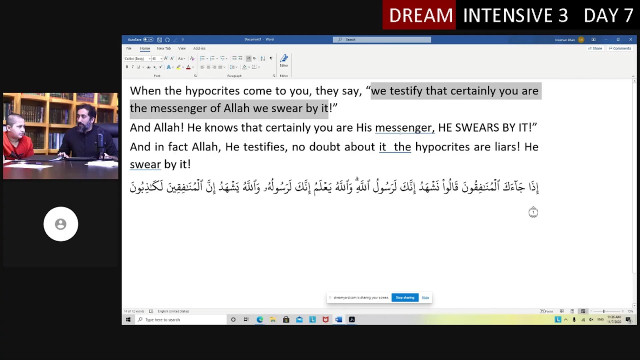The width and height of the screenshot is (640, 360).
Task: Toggle the AutoSave switch
Action: point(148,40)
